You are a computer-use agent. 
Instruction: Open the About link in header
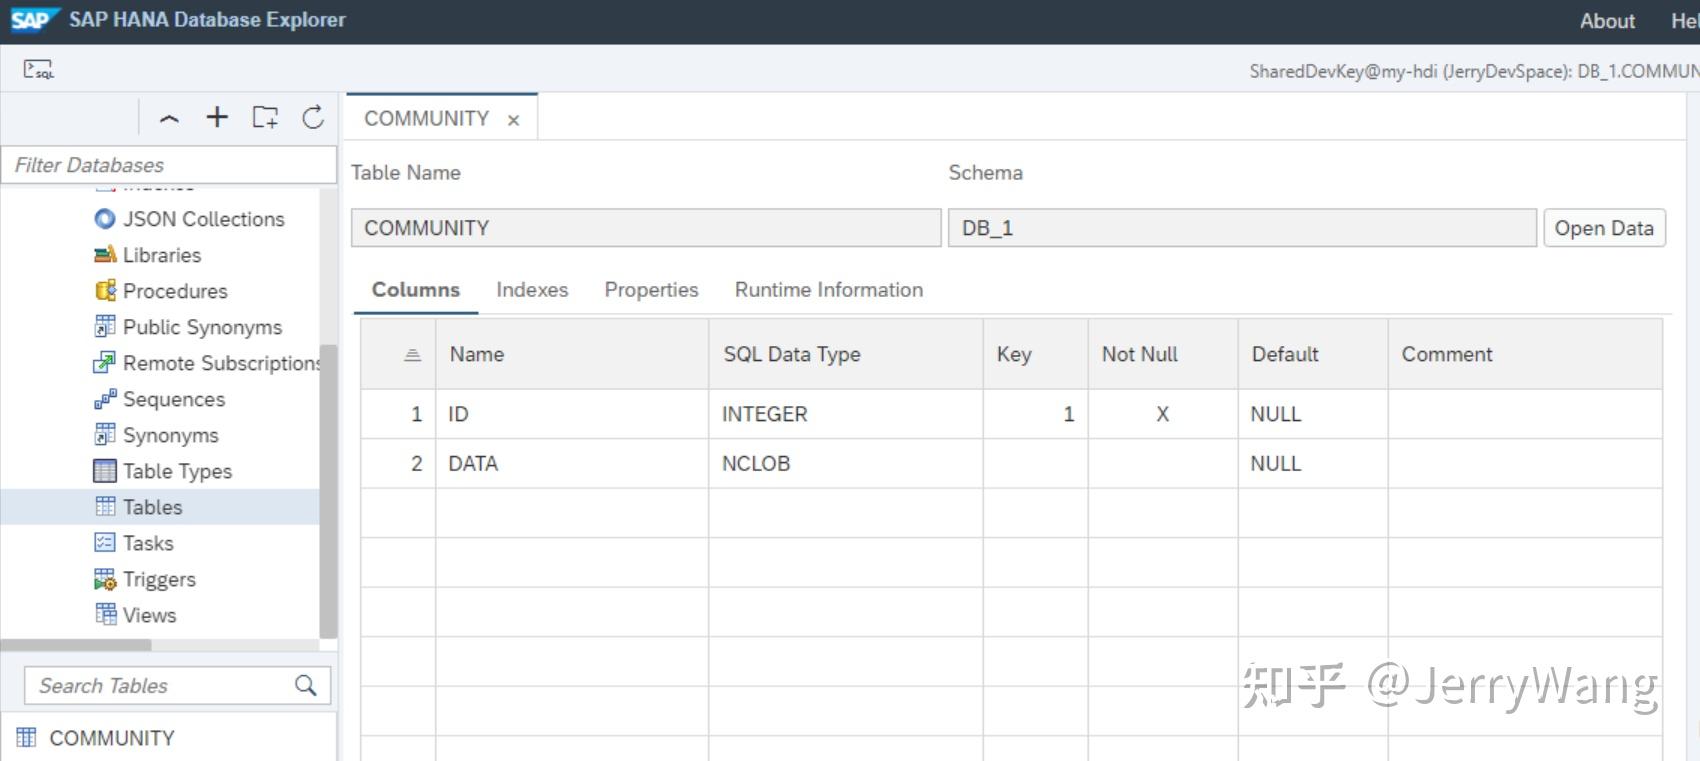[x=1607, y=21]
